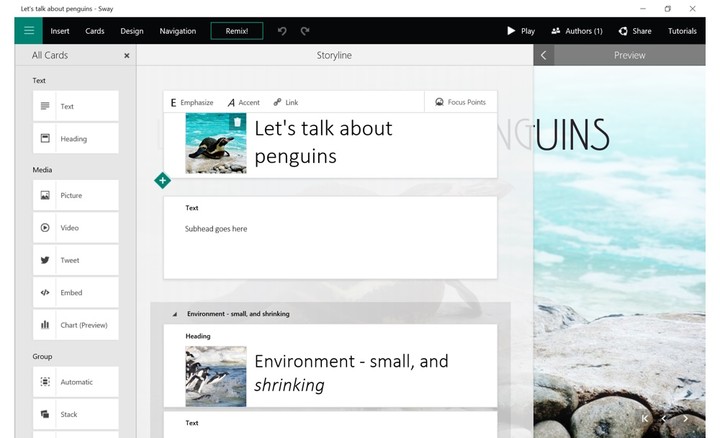The width and height of the screenshot is (720, 438).
Task: Toggle Emphasize formatting
Action: point(192,102)
